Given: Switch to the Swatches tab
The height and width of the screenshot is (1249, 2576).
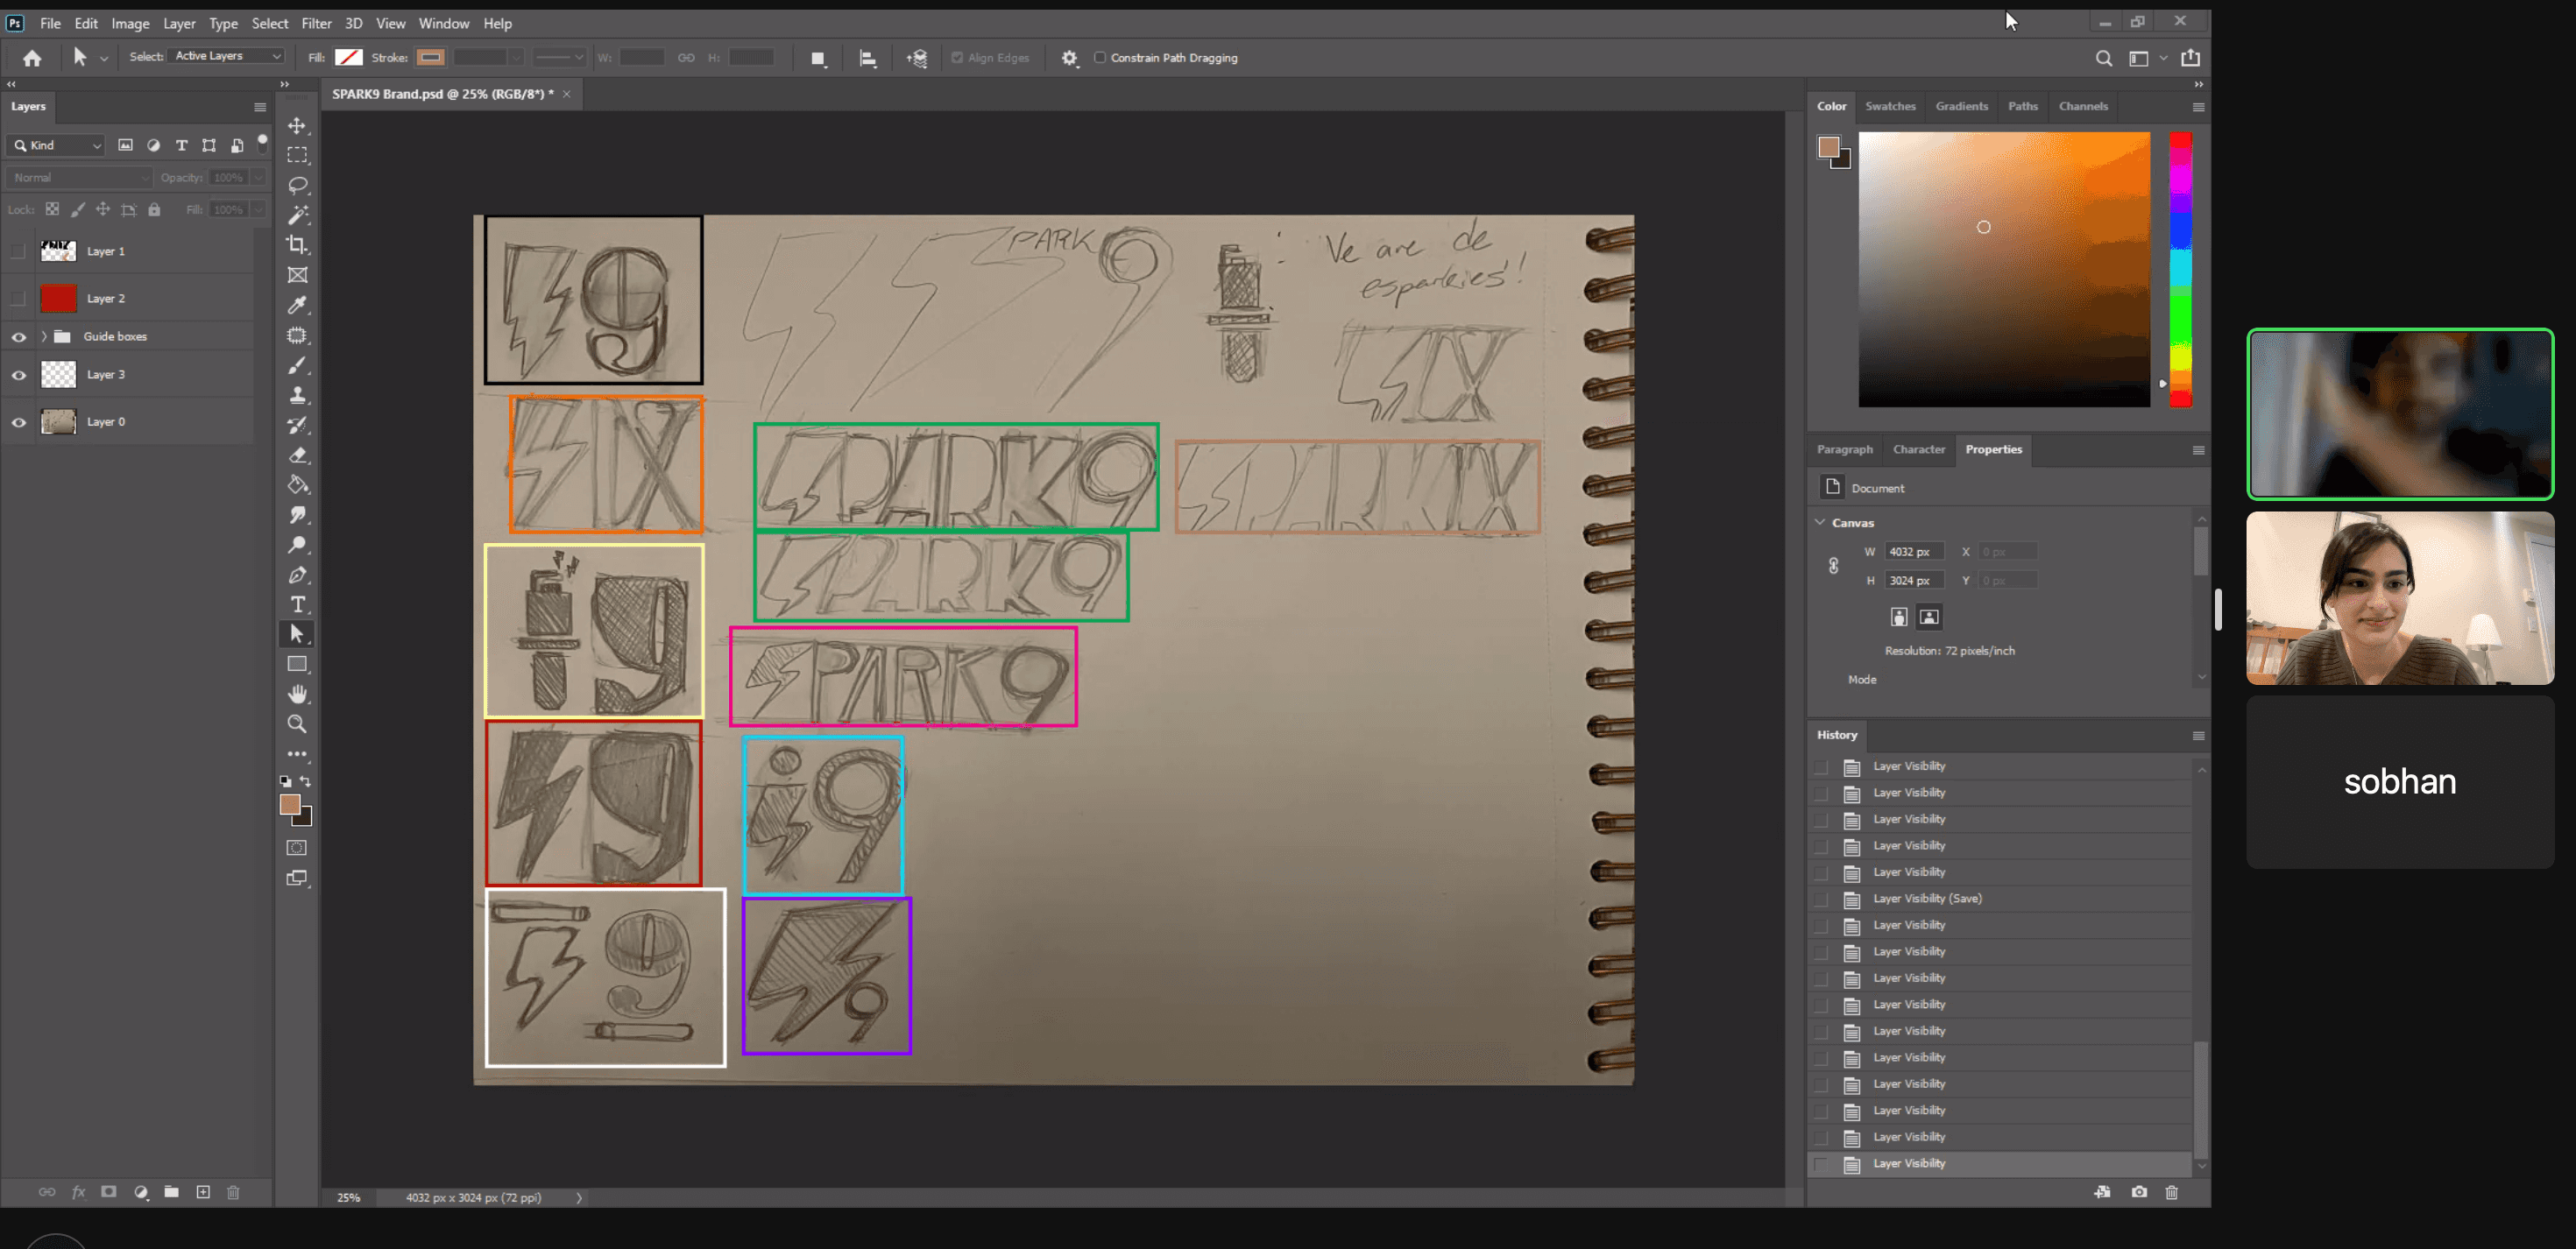Looking at the screenshot, I should coord(1889,106).
